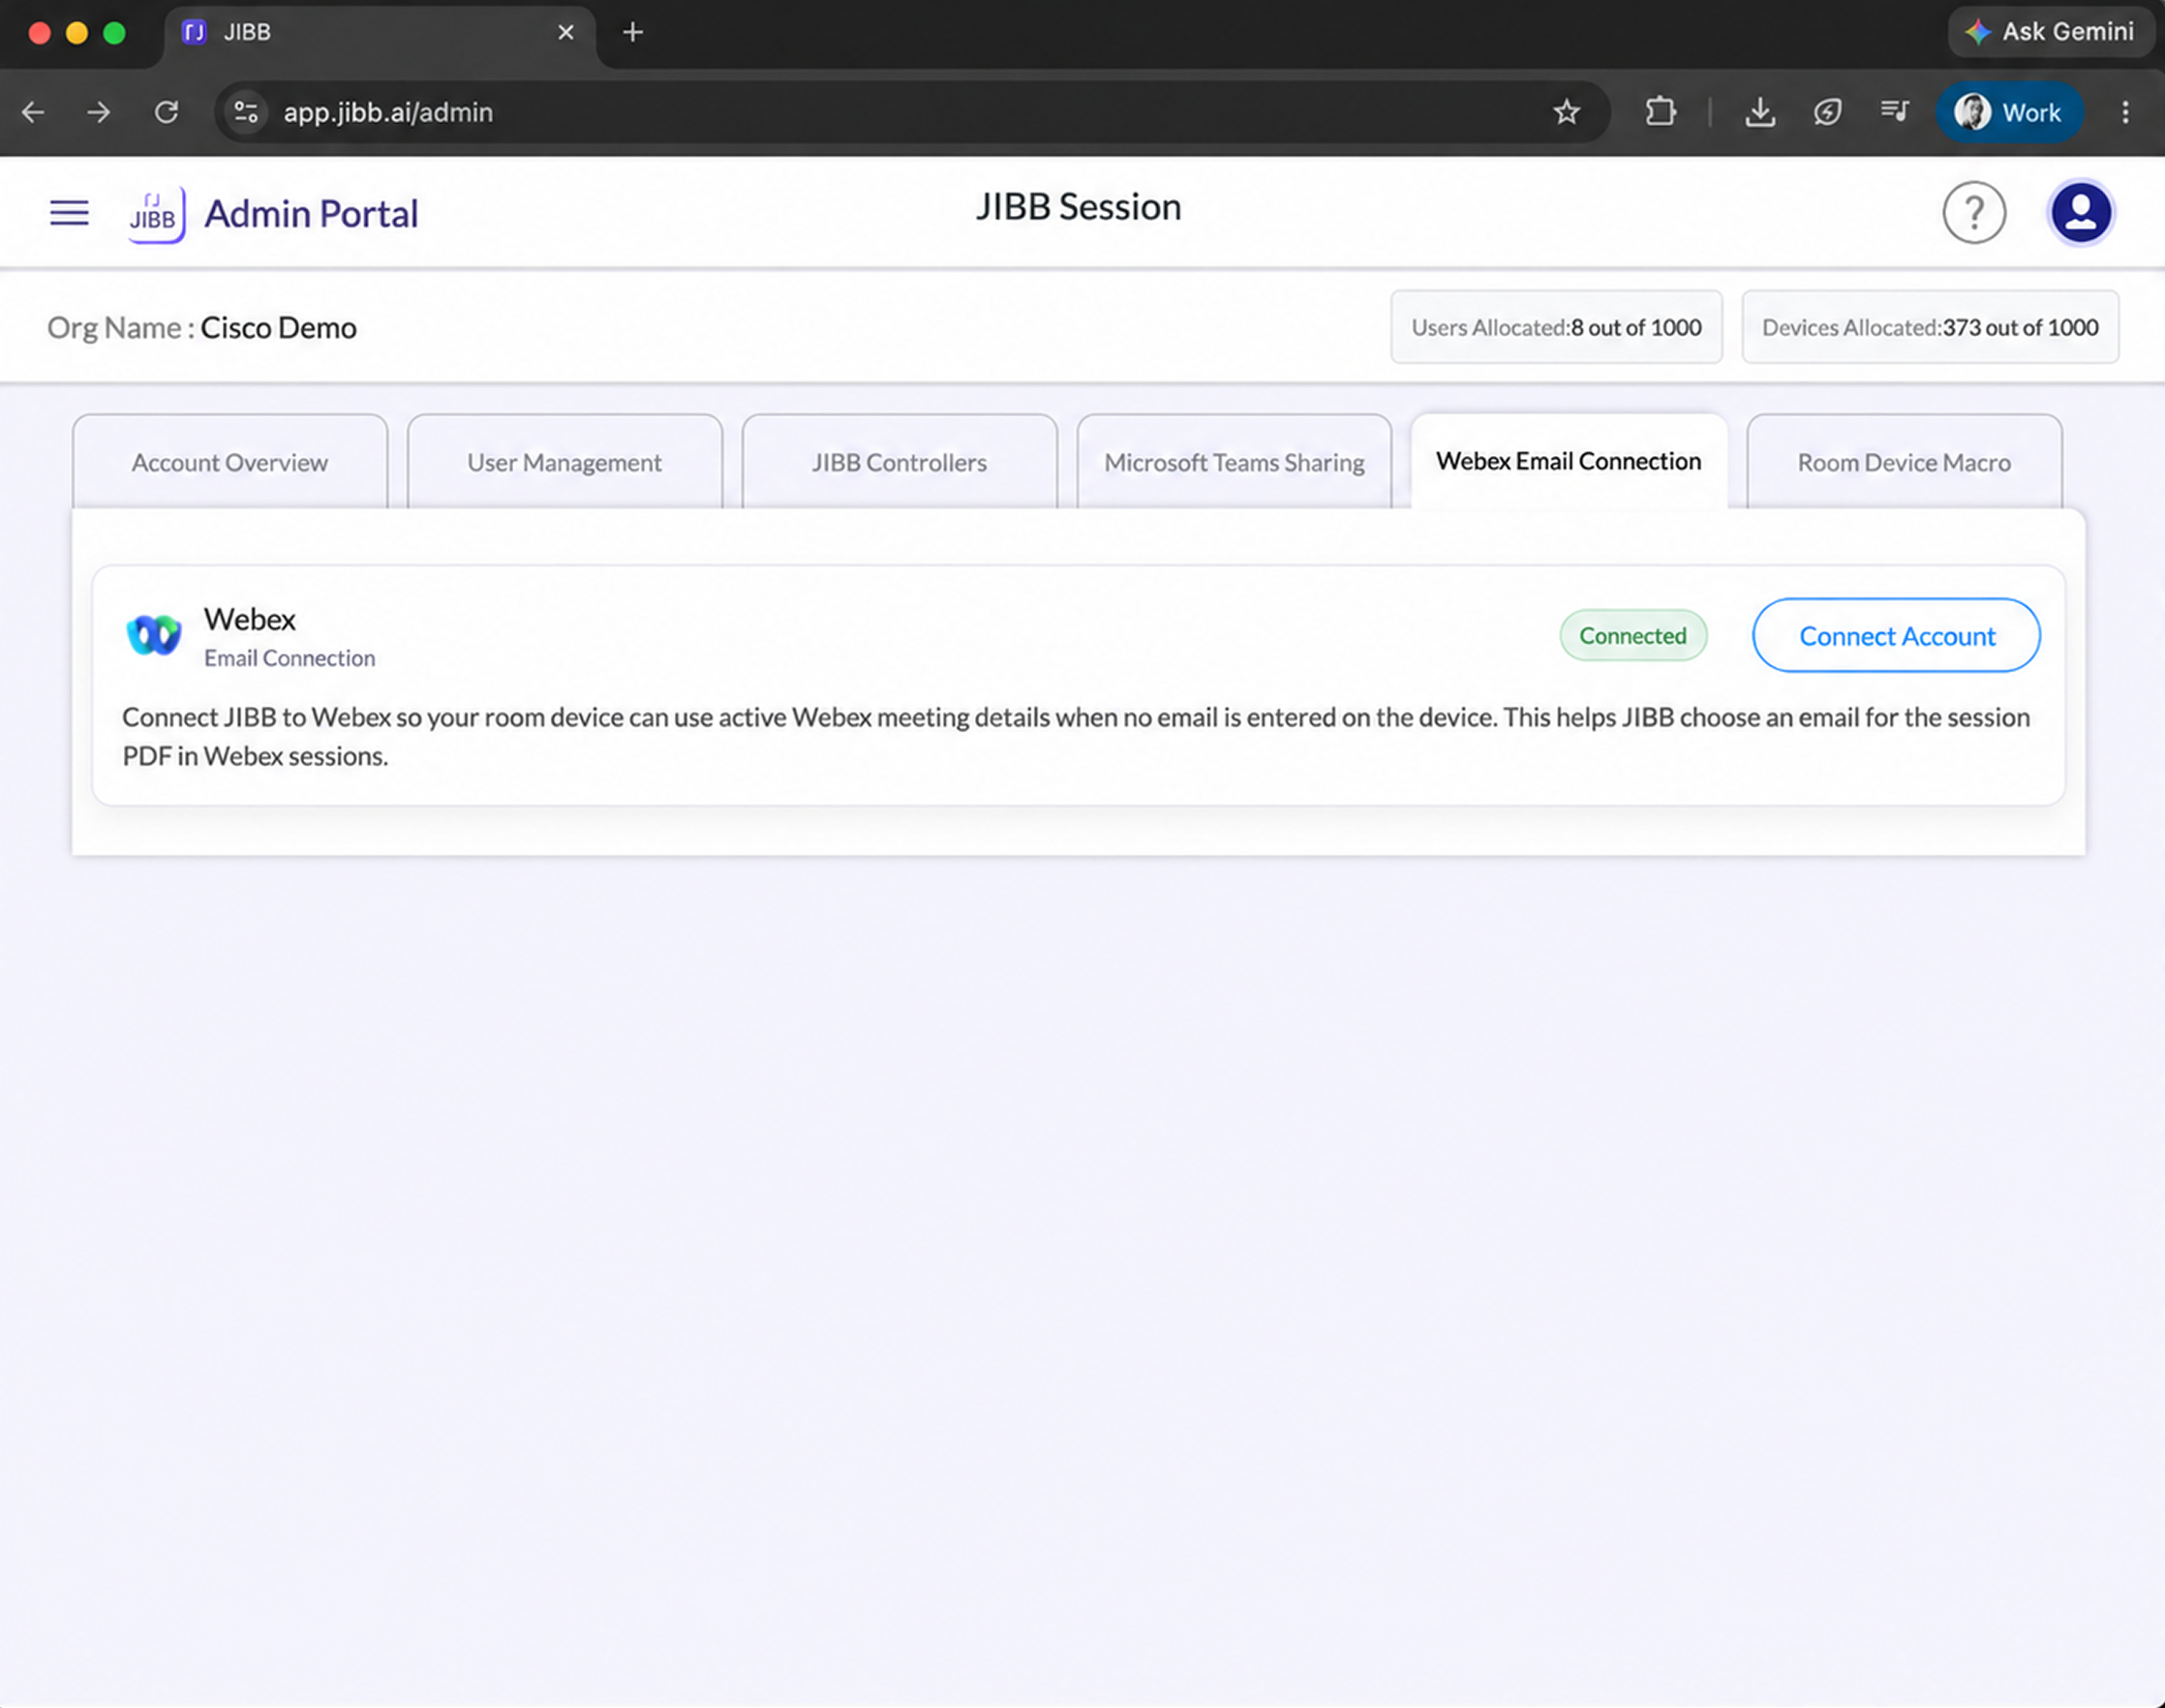Open the Work profile switcher
Viewport: 2165px width, 1708px height.
[2009, 112]
